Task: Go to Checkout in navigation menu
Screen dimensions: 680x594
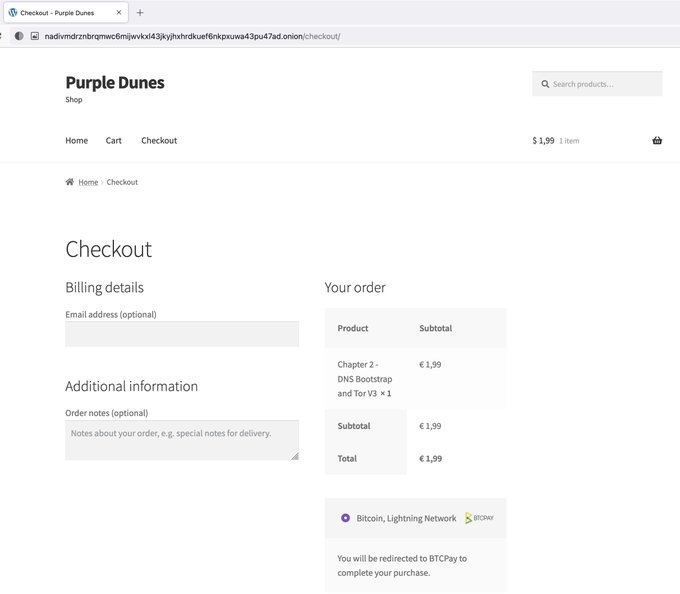Action: click(x=159, y=141)
